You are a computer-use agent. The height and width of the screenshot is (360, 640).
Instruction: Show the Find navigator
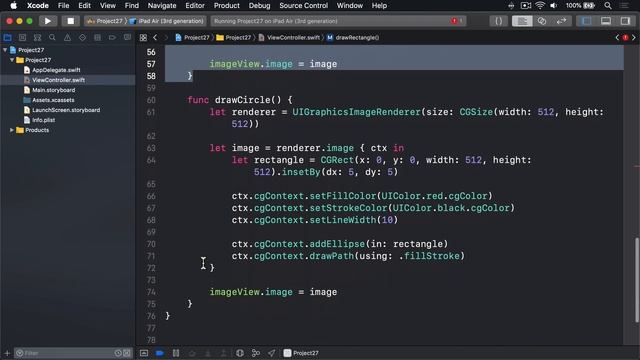52,38
